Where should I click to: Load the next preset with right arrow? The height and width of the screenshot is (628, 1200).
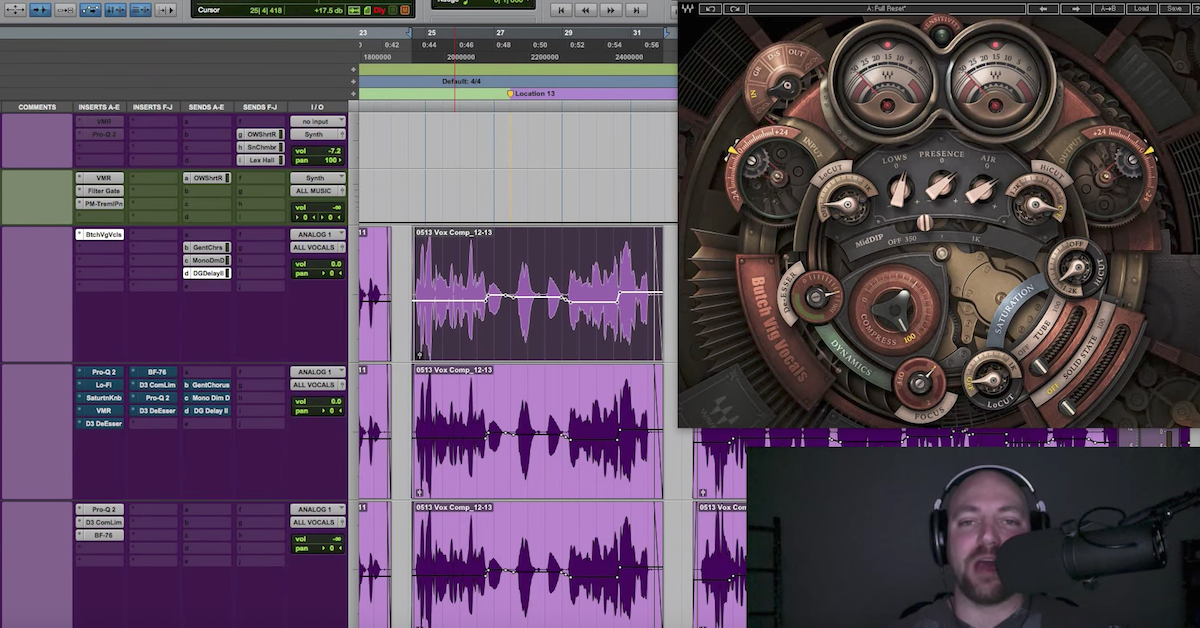click(1076, 9)
